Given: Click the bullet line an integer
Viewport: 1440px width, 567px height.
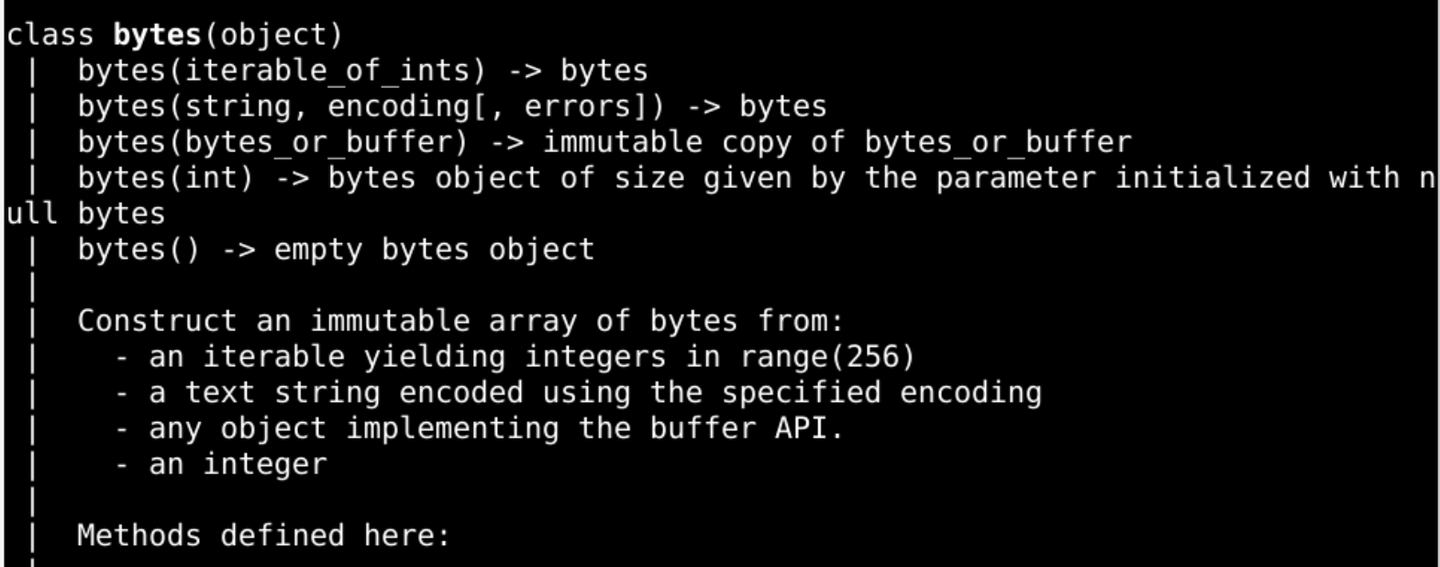Looking at the screenshot, I should point(220,464).
